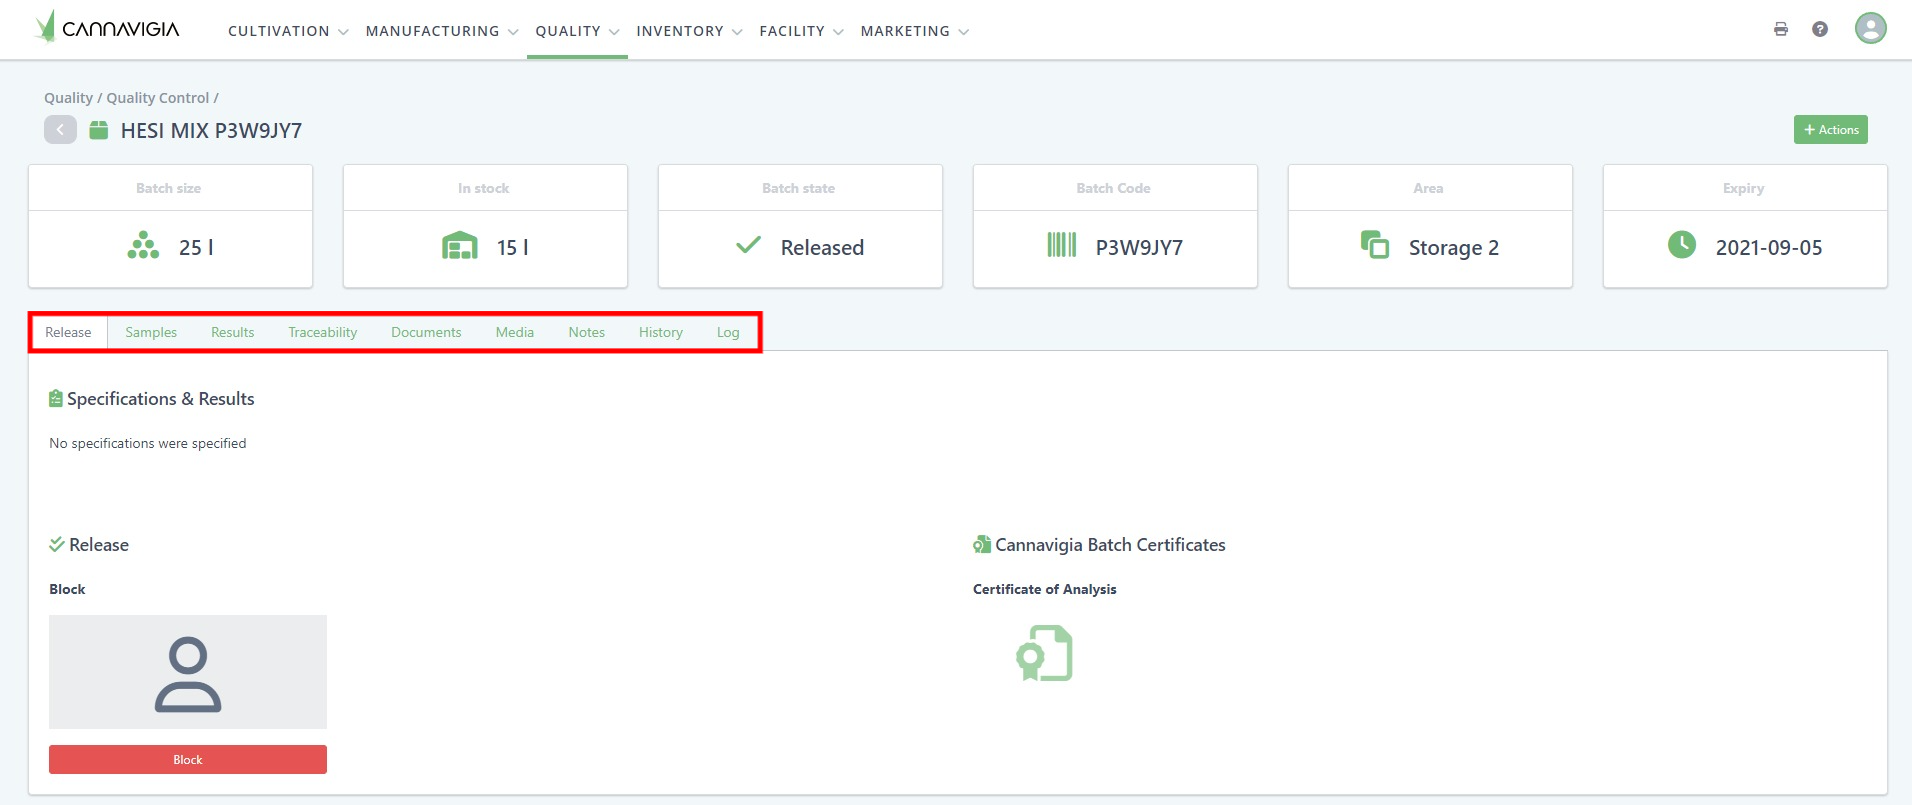This screenshot has width=1912, height=805.
Task: Expand the Inventory menu
Action: pyautogui.click(x=689, y=31)
